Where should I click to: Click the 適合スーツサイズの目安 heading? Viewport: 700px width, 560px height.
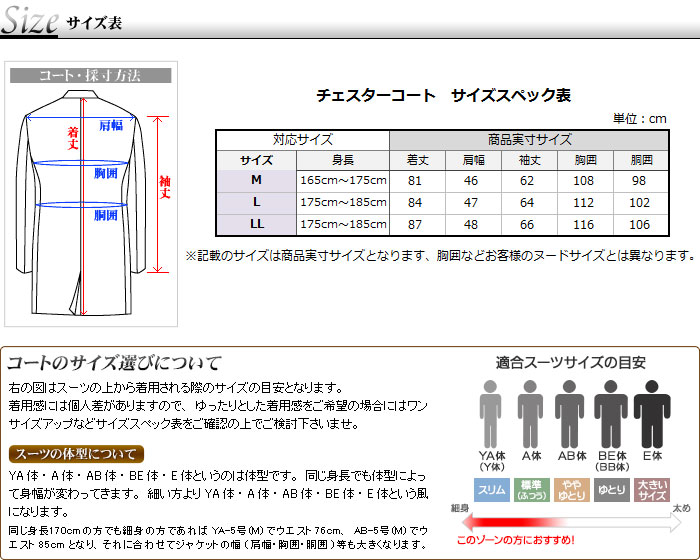[x=571, y=362]
